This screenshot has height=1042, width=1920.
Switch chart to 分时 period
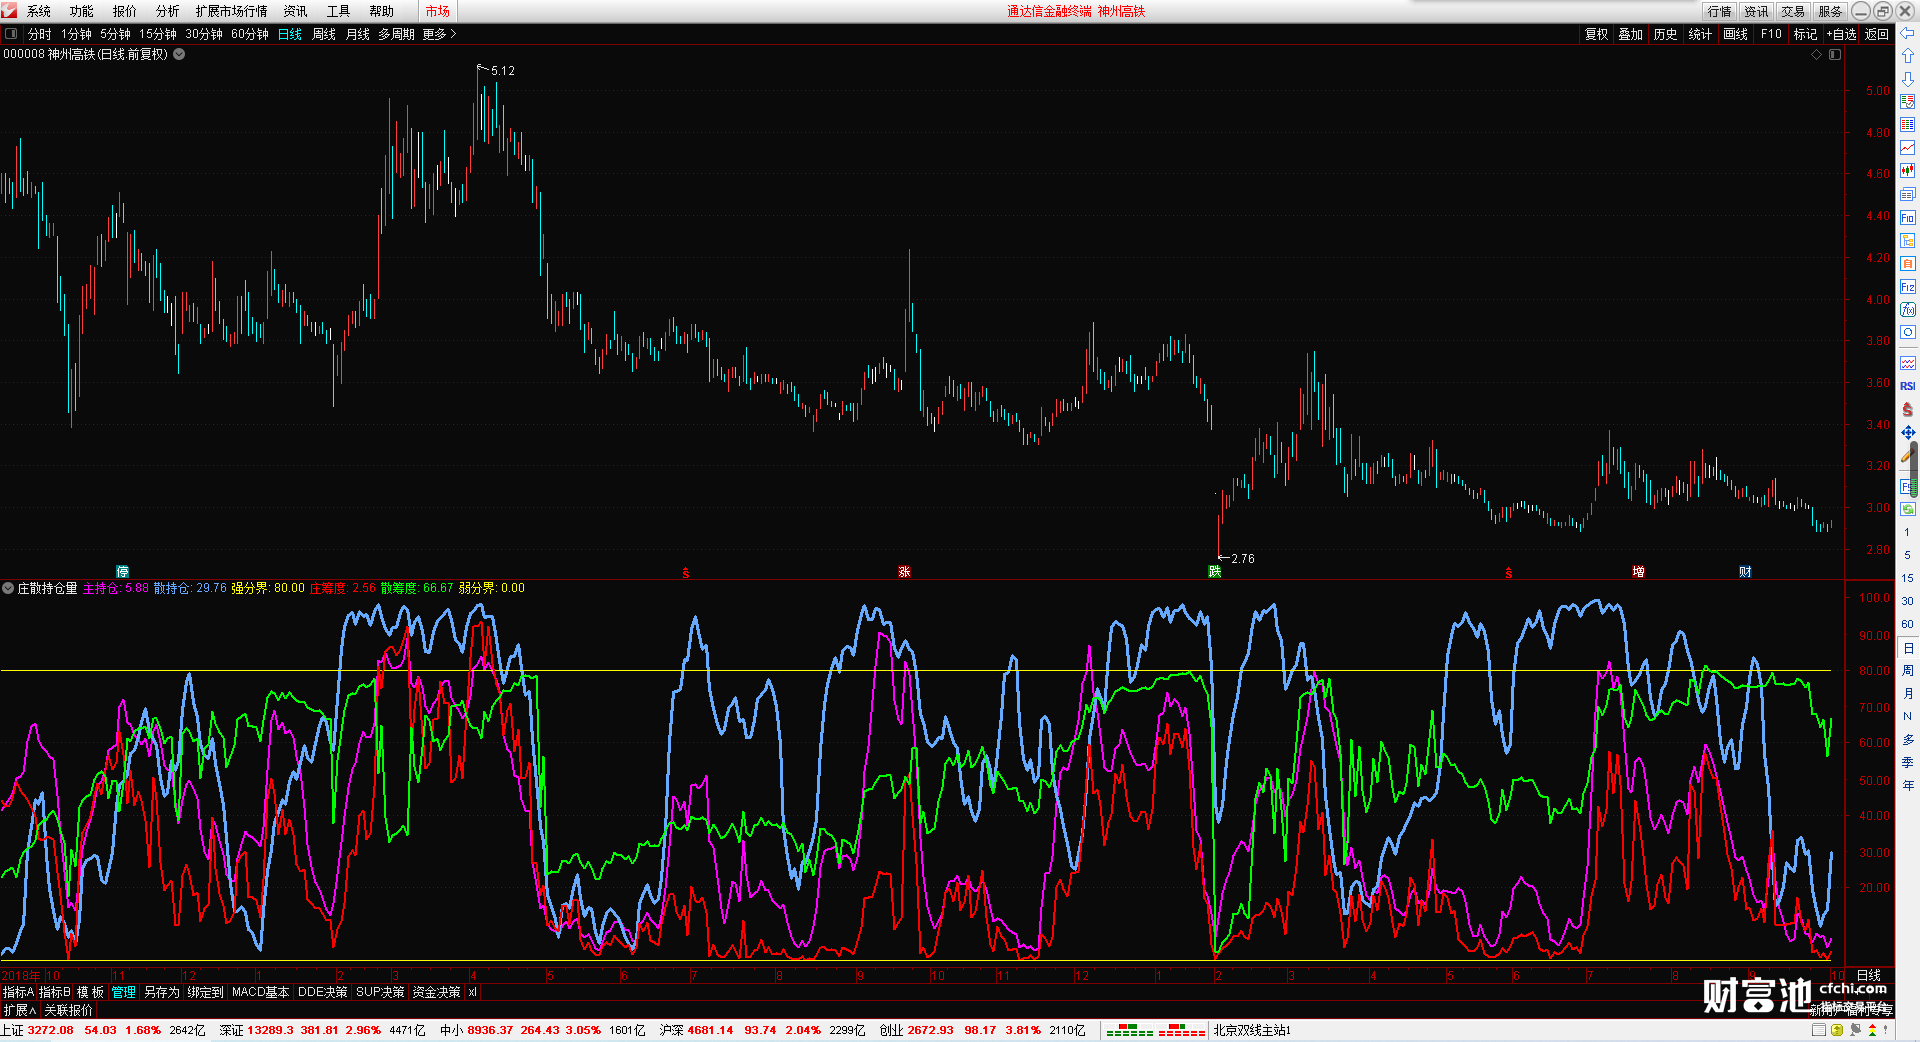pos(40,34)
